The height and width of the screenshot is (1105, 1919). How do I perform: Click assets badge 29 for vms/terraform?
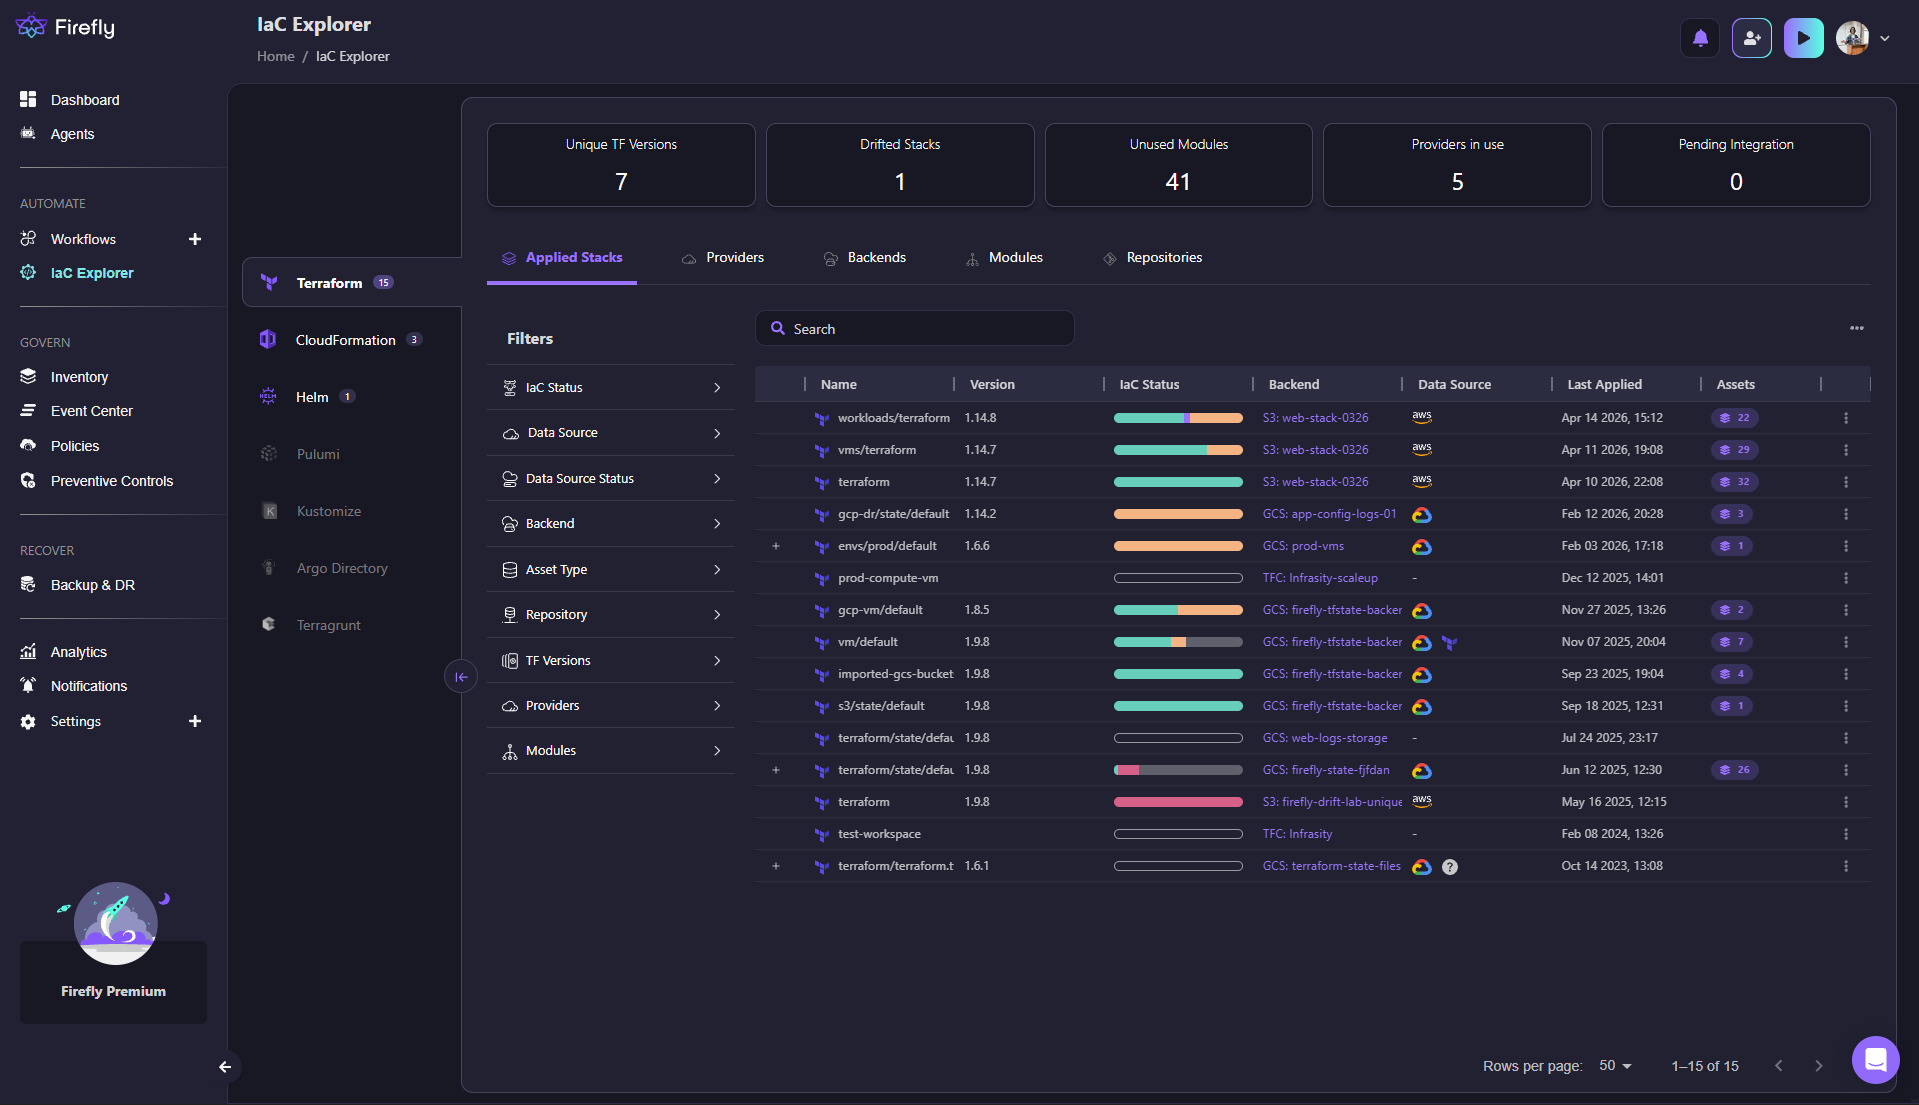(x=1735, y=450)
